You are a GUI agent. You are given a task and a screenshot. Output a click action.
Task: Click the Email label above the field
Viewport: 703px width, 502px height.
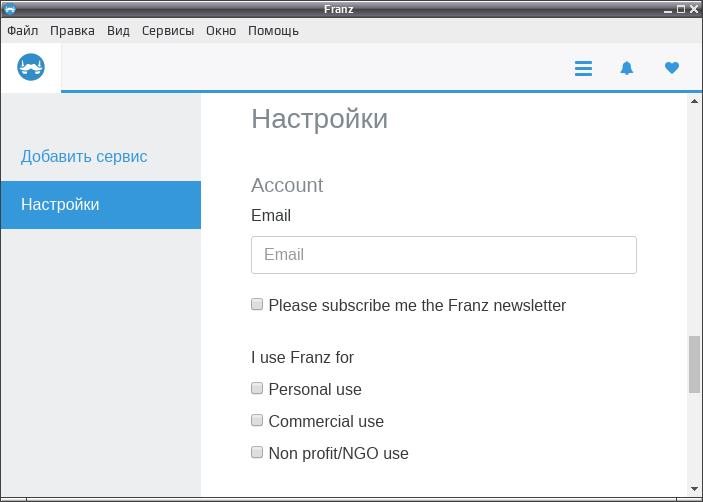click(271, 215)
